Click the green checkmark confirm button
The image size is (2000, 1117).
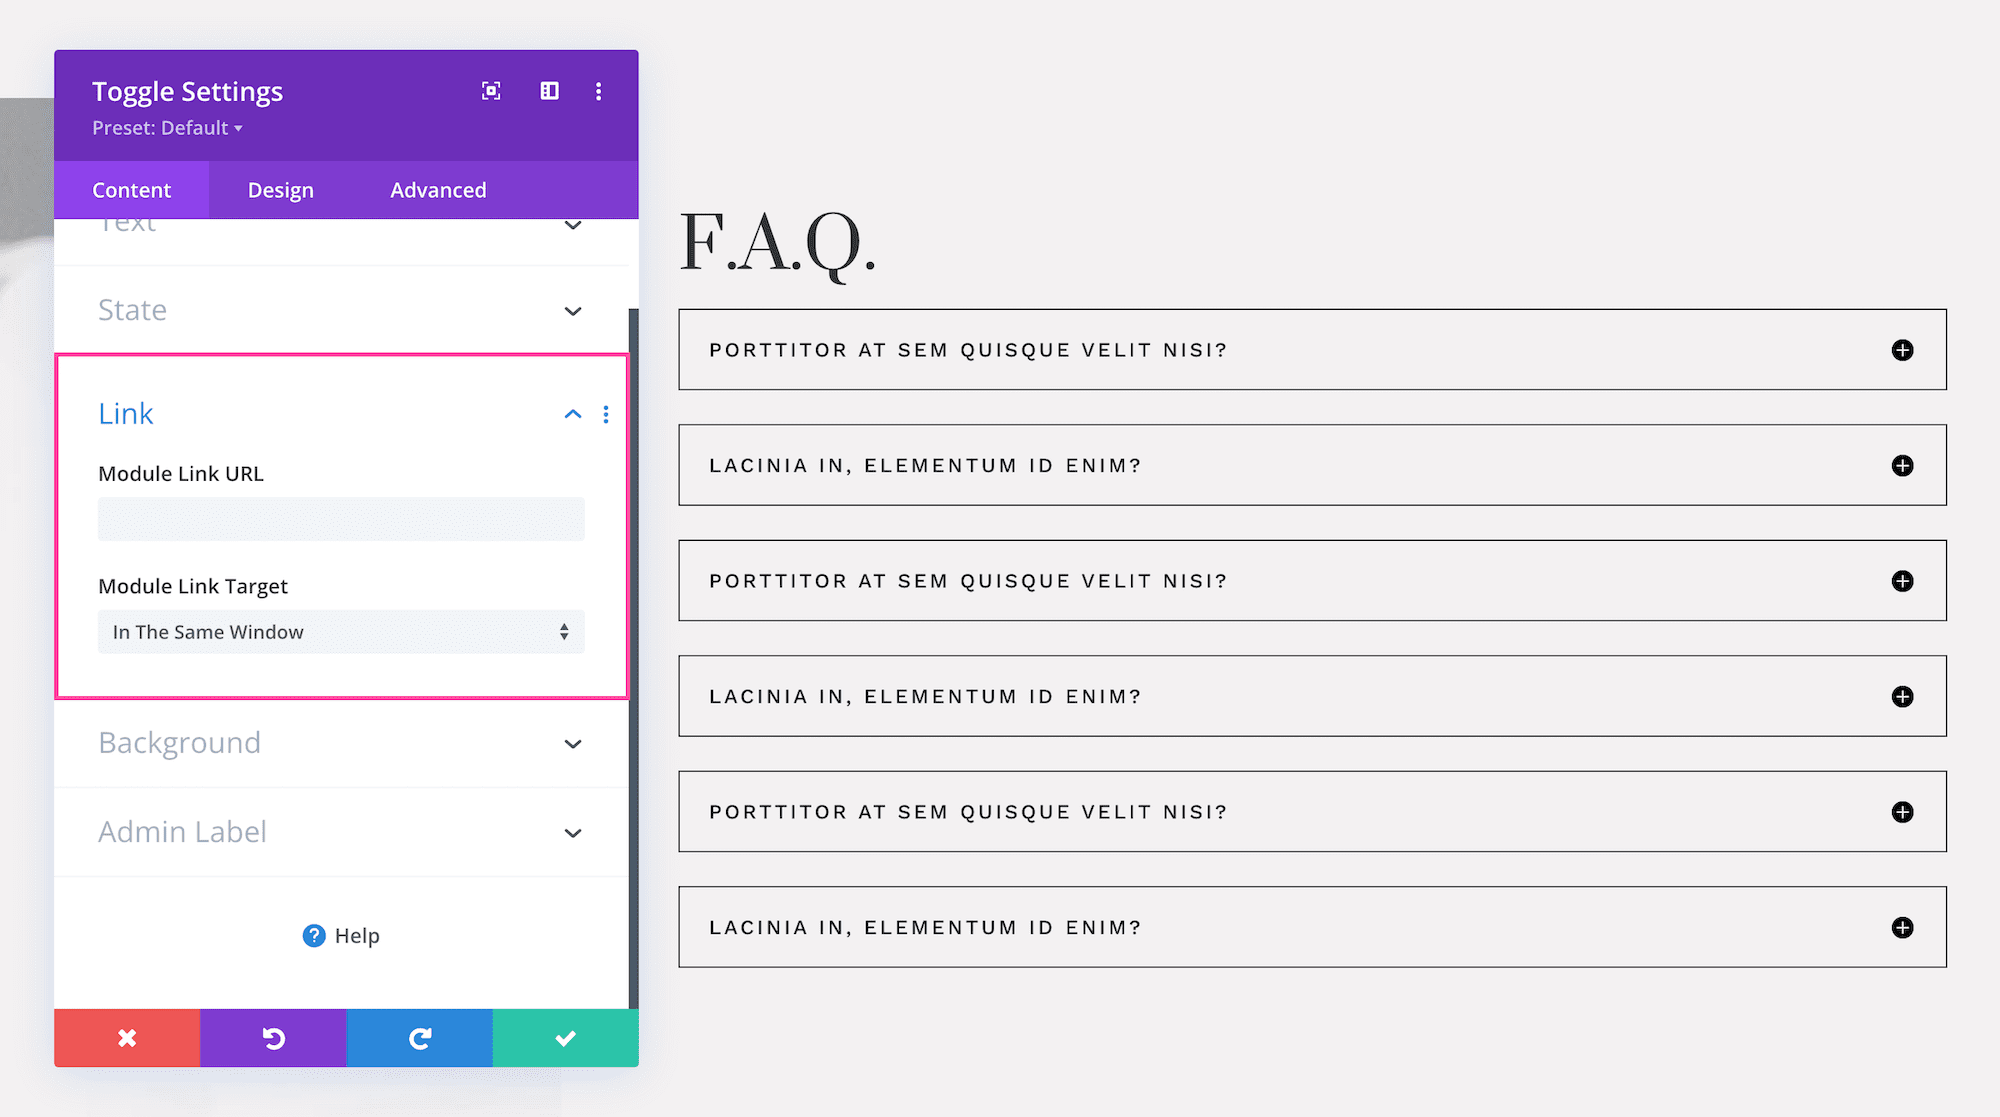click(565, 1039)
